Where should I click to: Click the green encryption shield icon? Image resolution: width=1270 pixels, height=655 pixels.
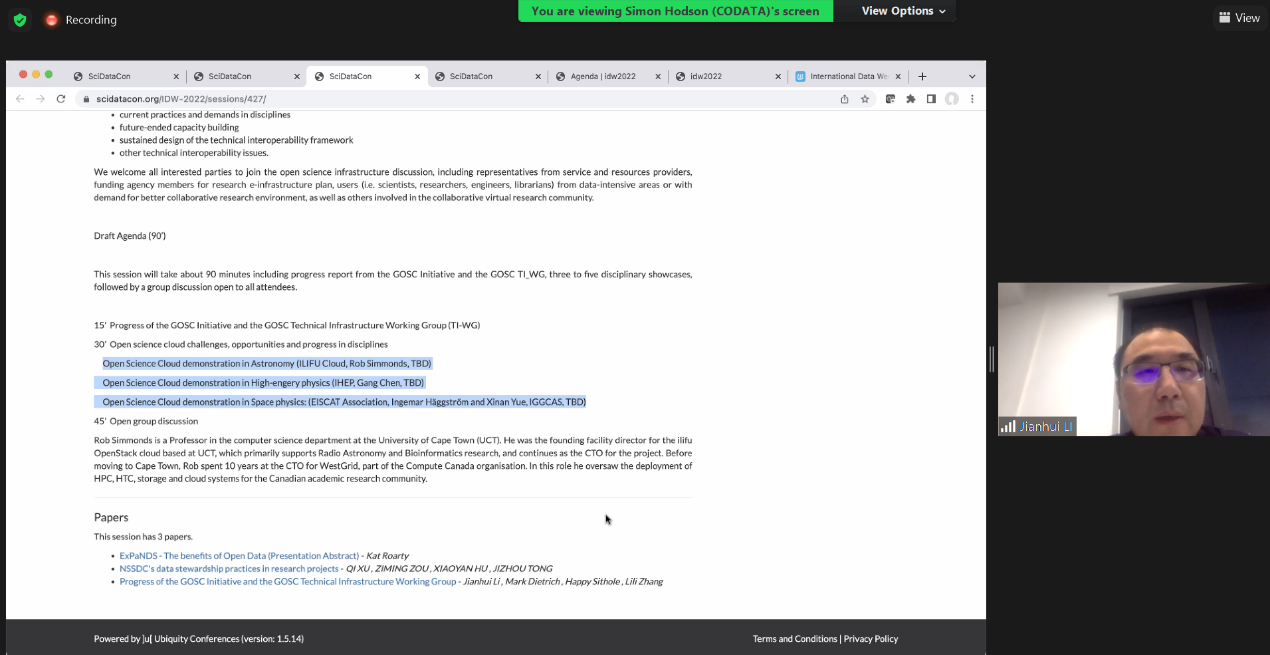tap(20, 20)
